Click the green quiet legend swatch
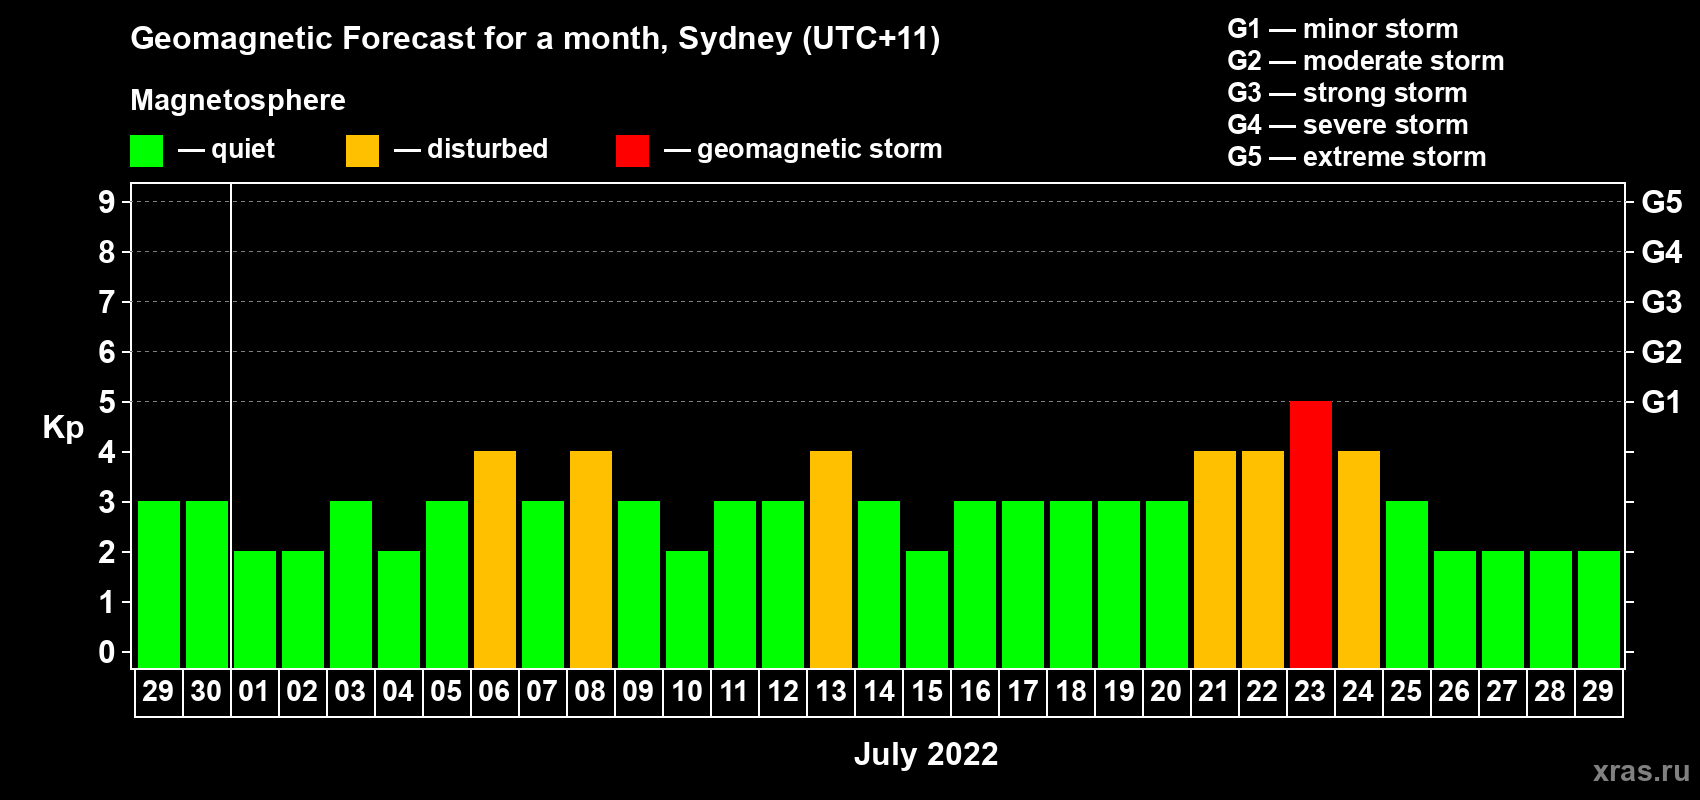This screenshot has height=800, width=1700. tap(147, 151)
